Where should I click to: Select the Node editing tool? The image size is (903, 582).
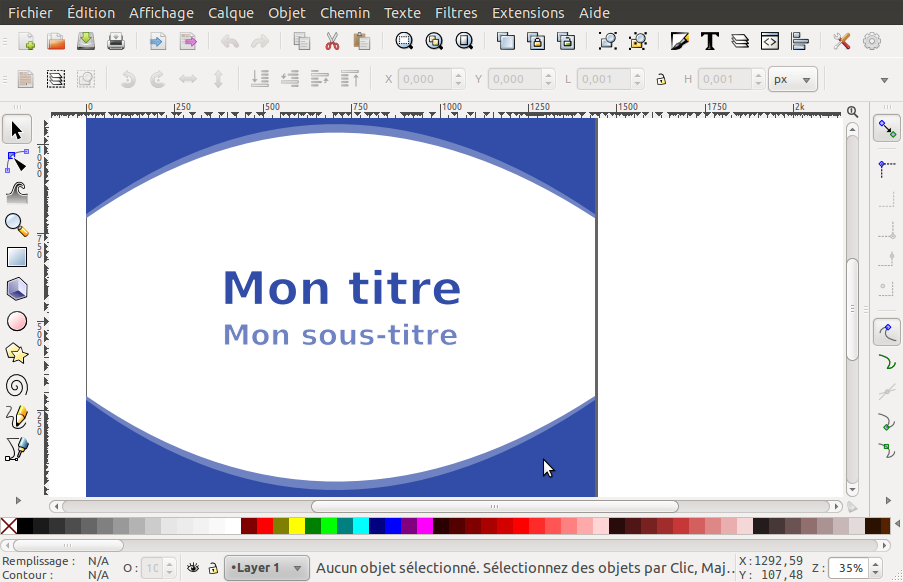(15, 160)
